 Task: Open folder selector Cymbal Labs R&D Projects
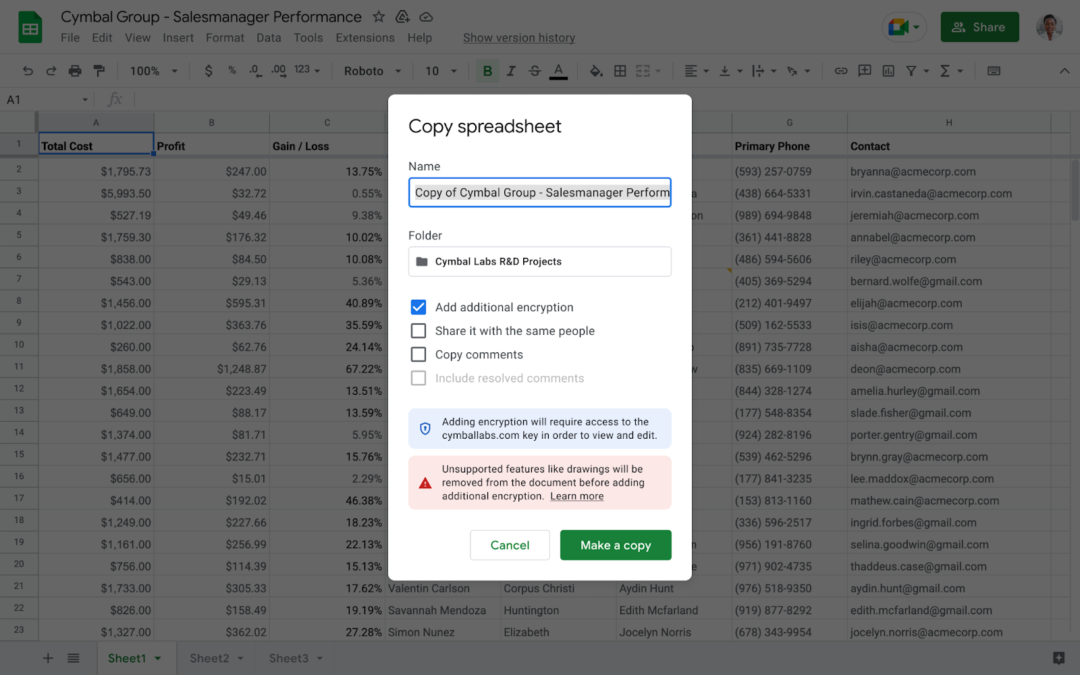[539, 262]
